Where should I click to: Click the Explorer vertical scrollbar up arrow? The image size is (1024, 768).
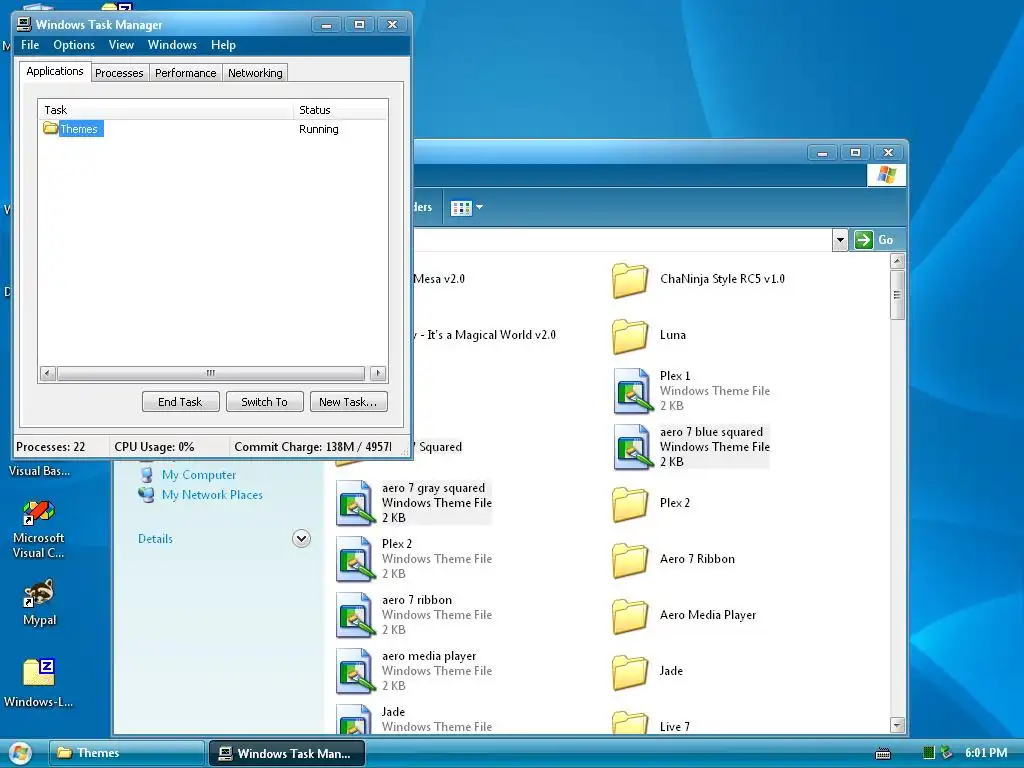(x=897, y=261)
